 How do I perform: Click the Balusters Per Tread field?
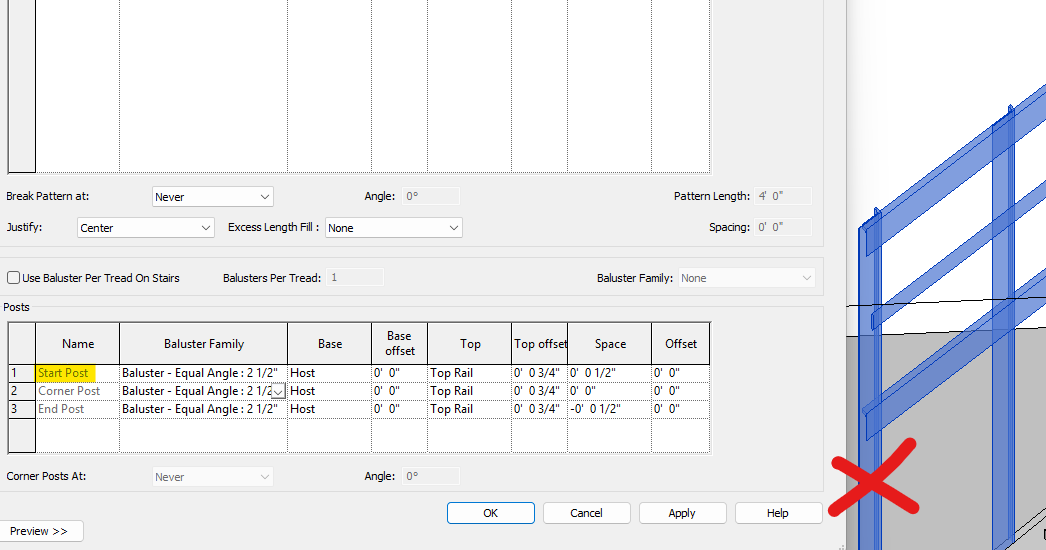coord(355,278)
